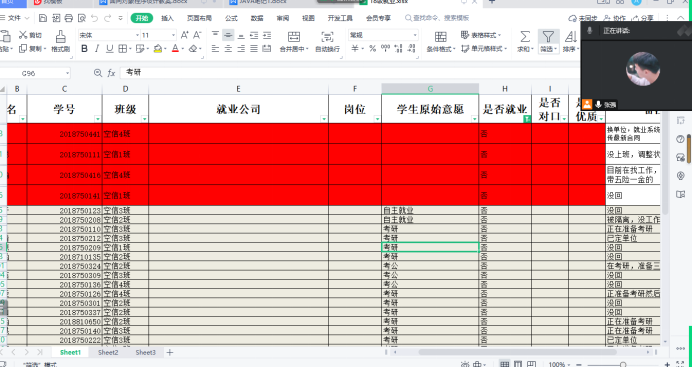This screenshot has height=368, width=693.
Task: Switch to the Sheet2 worksheet tab
Action: 108,353
